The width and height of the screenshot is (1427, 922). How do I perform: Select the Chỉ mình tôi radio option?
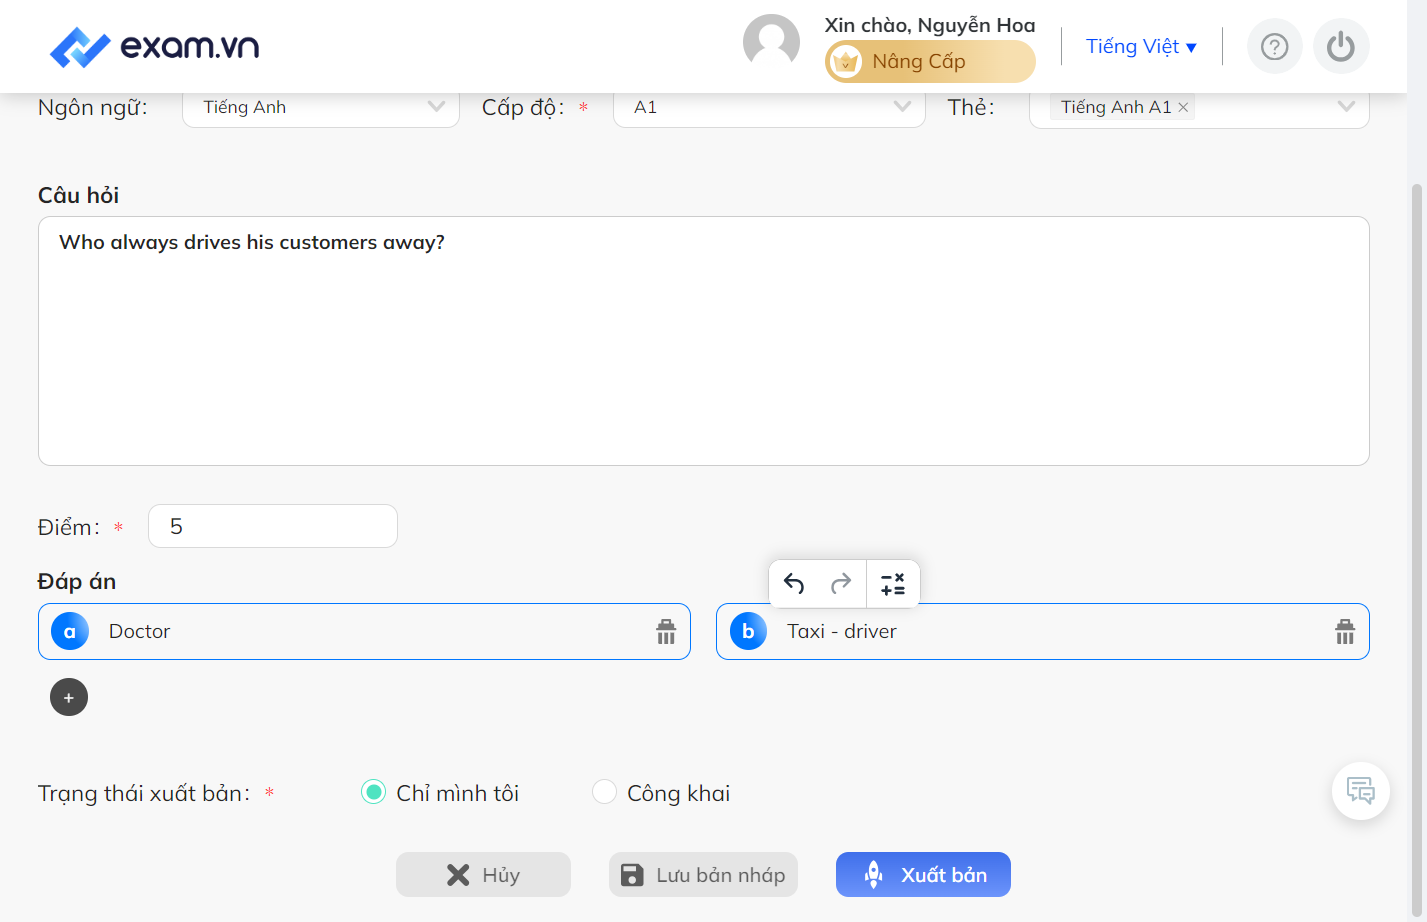point(373,792)
